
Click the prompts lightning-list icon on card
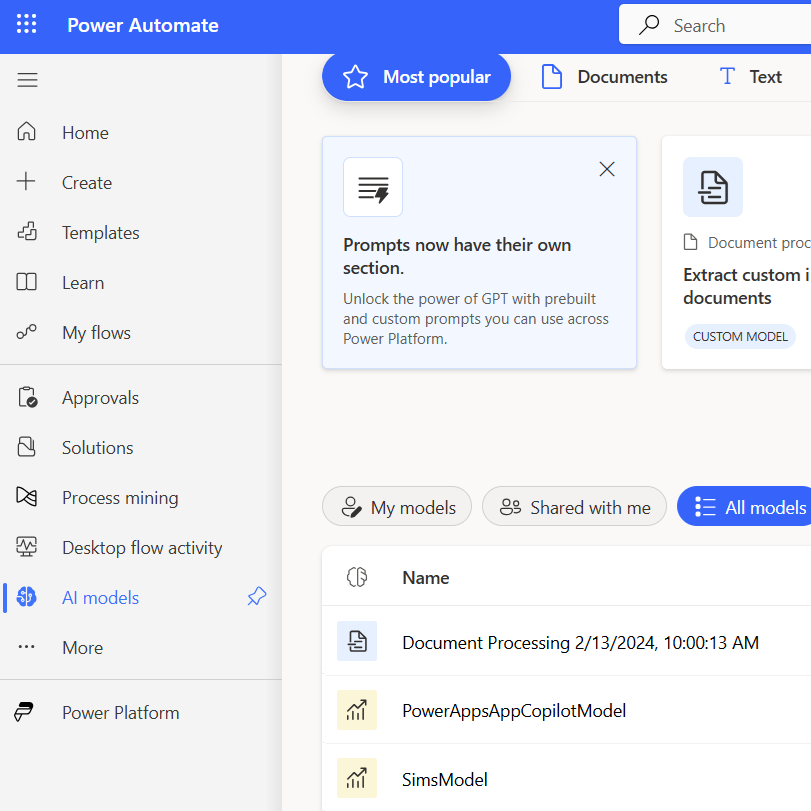(x=373, y=187)
